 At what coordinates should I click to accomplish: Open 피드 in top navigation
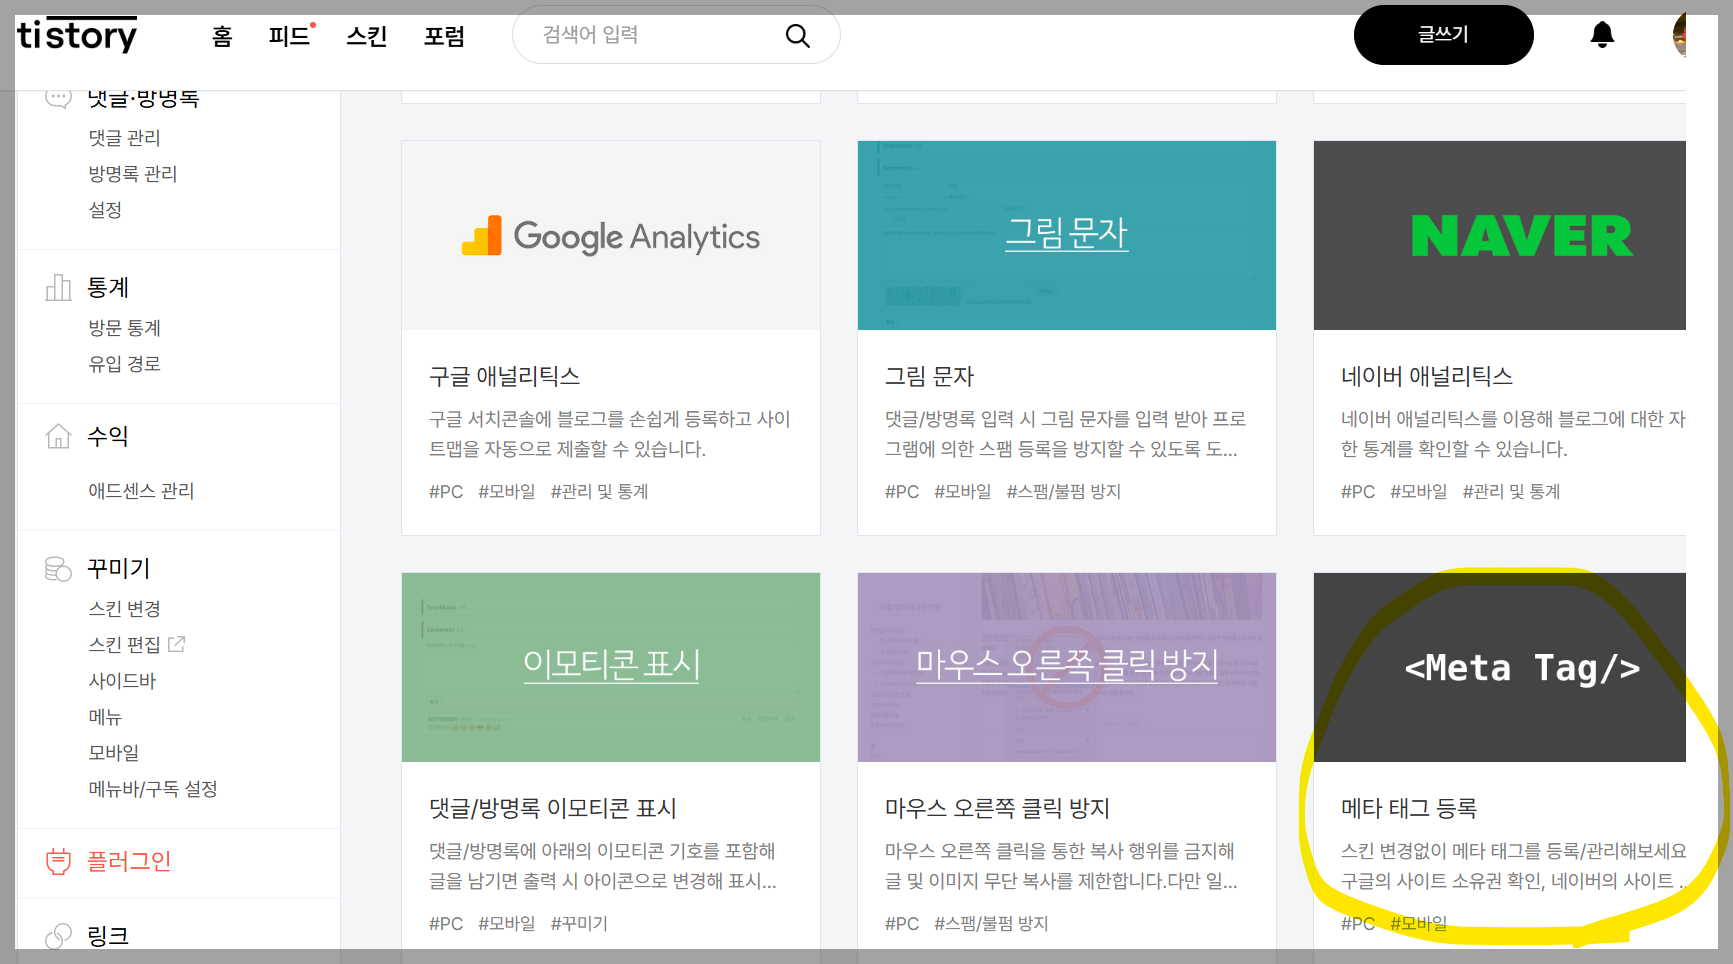(290, 37)
